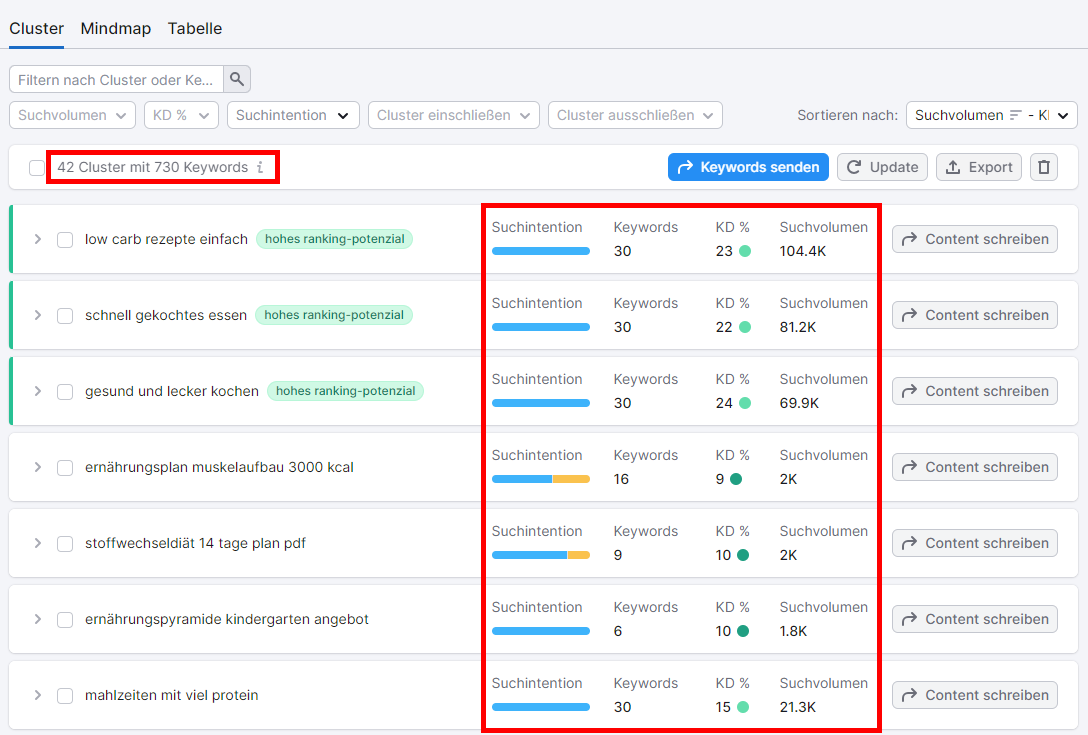
Task: Select the low carb rezepte einfach cluster checkbox
Action: click(x=65, y=239)
